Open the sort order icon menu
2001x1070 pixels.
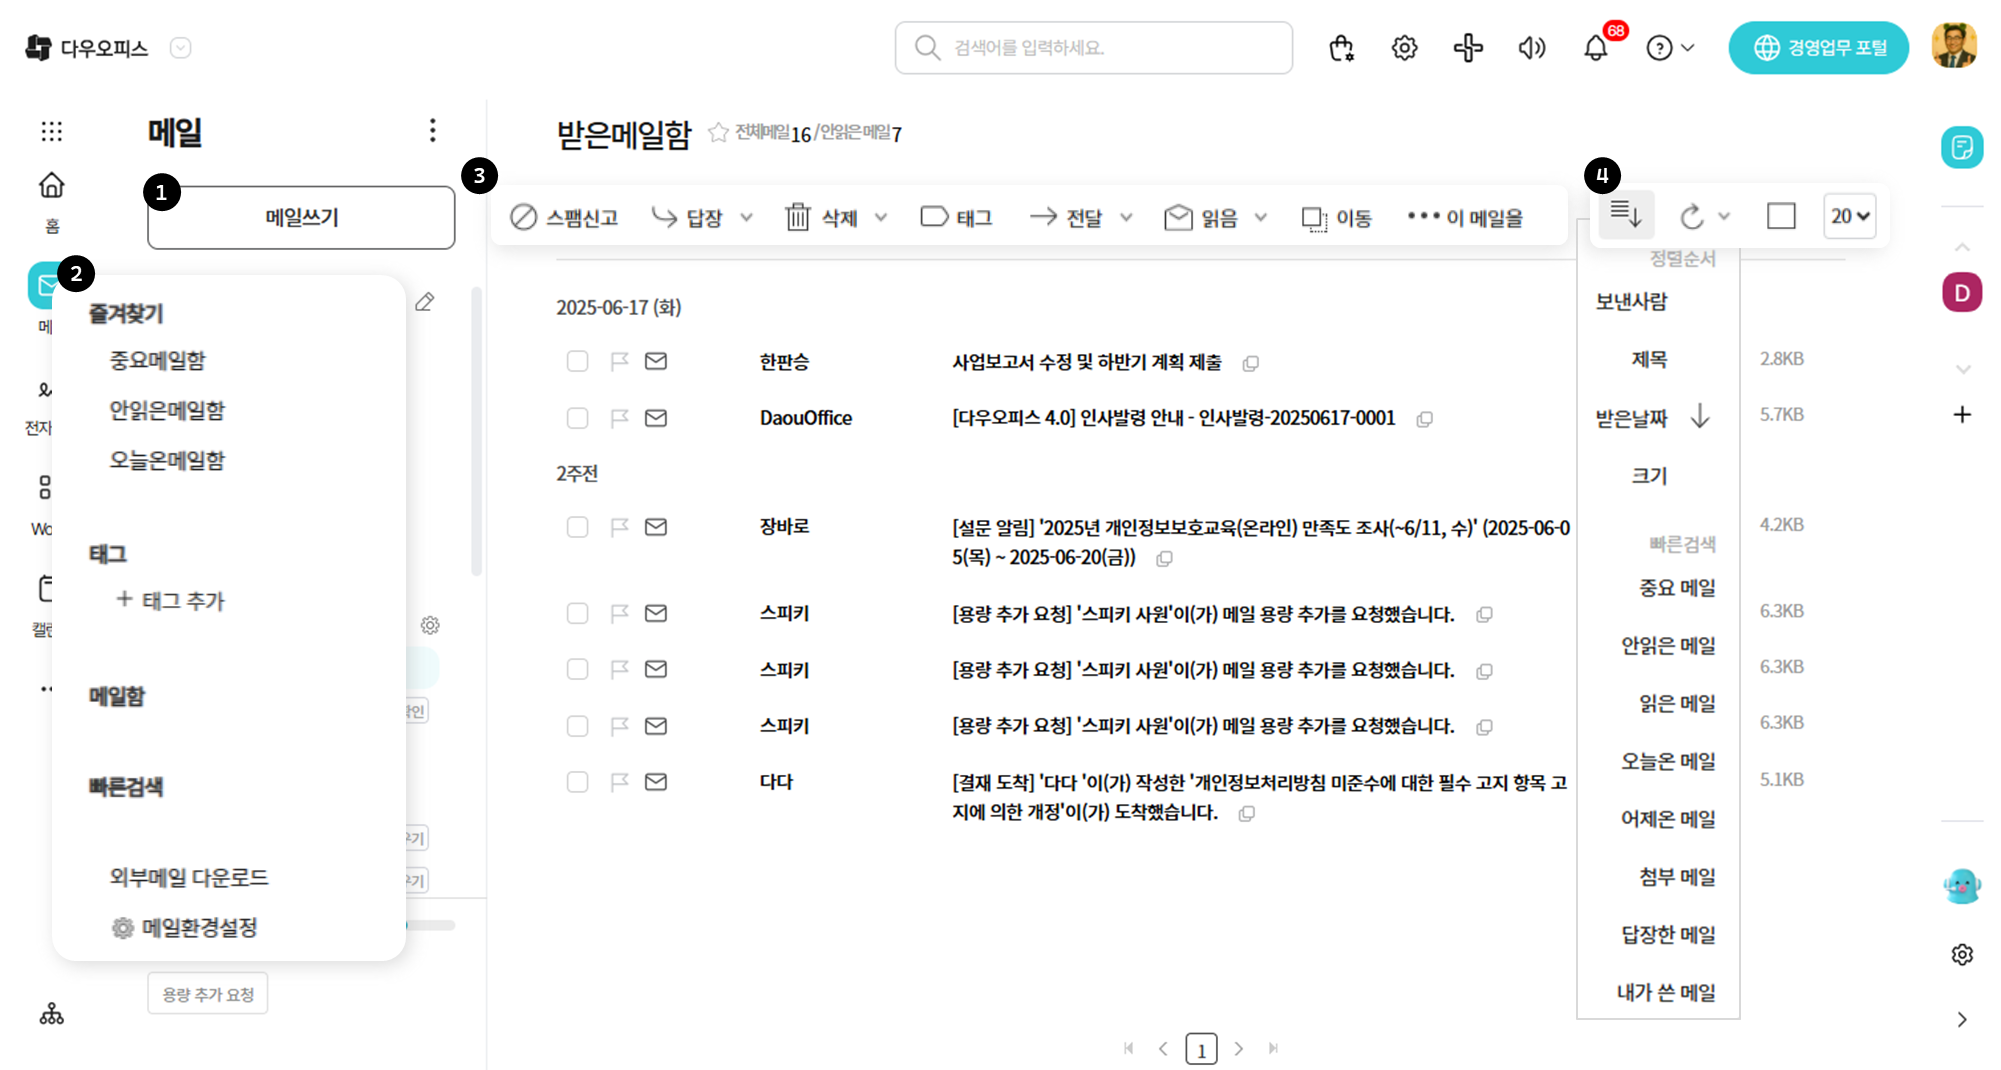click(1625, 215)
